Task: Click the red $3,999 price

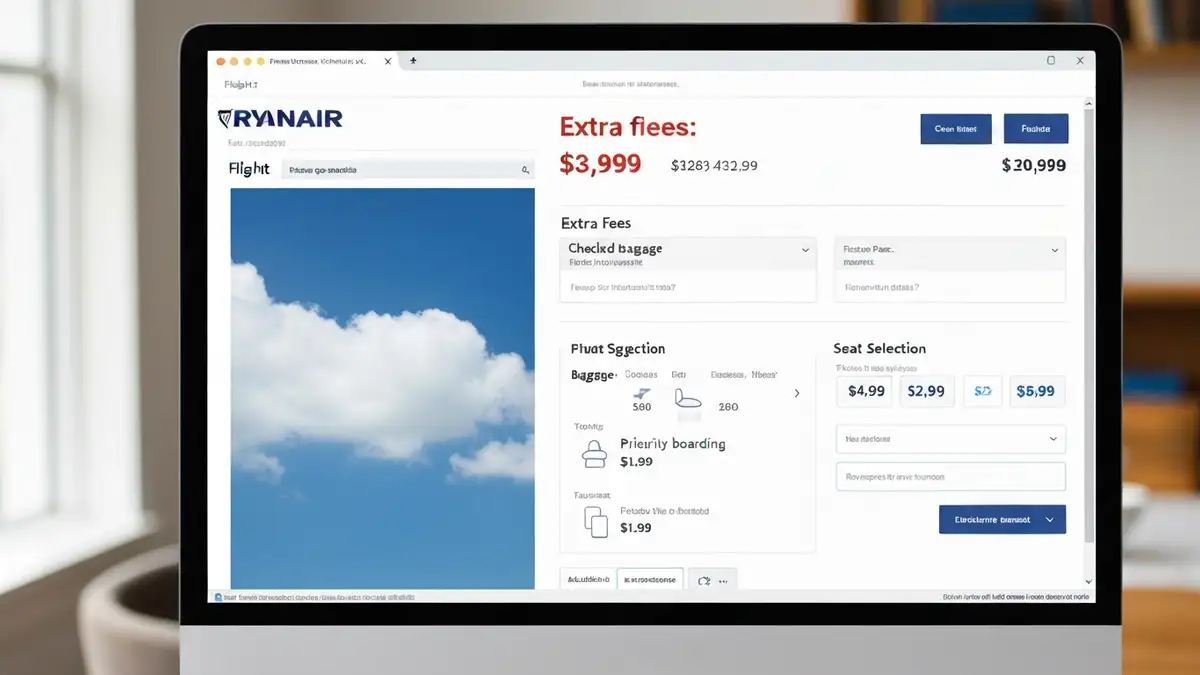Action: (600, 164)
